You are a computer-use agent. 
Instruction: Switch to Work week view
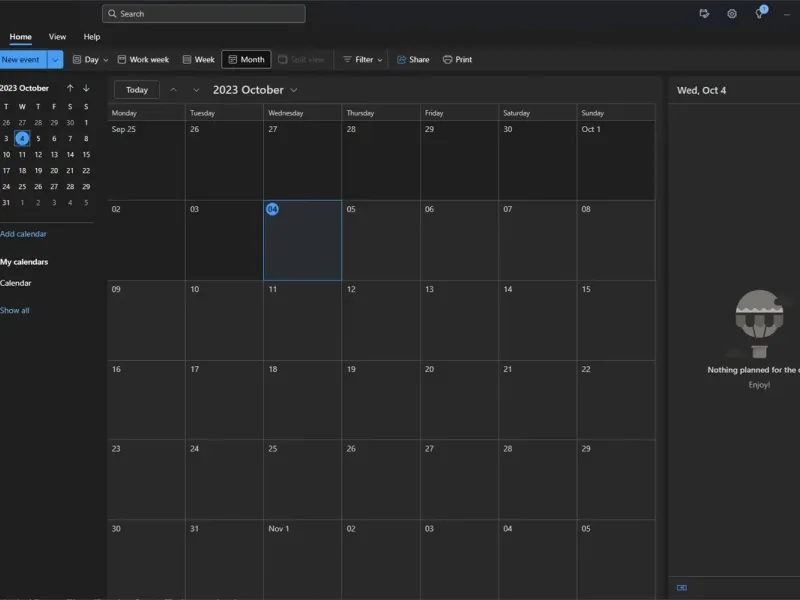coord(143,59)
